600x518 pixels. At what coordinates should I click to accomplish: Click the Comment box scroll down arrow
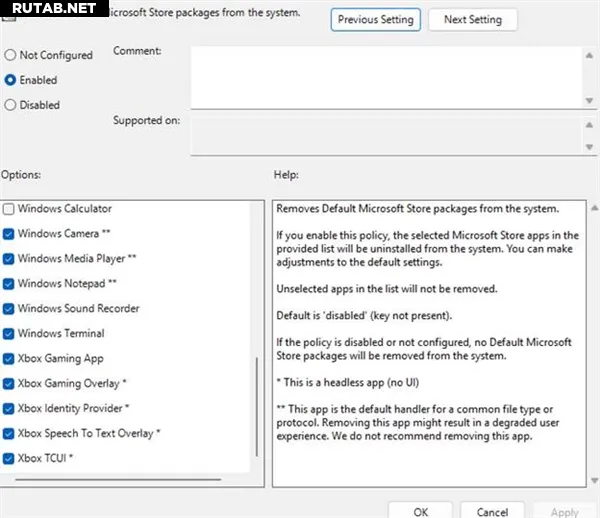point(589,101)
